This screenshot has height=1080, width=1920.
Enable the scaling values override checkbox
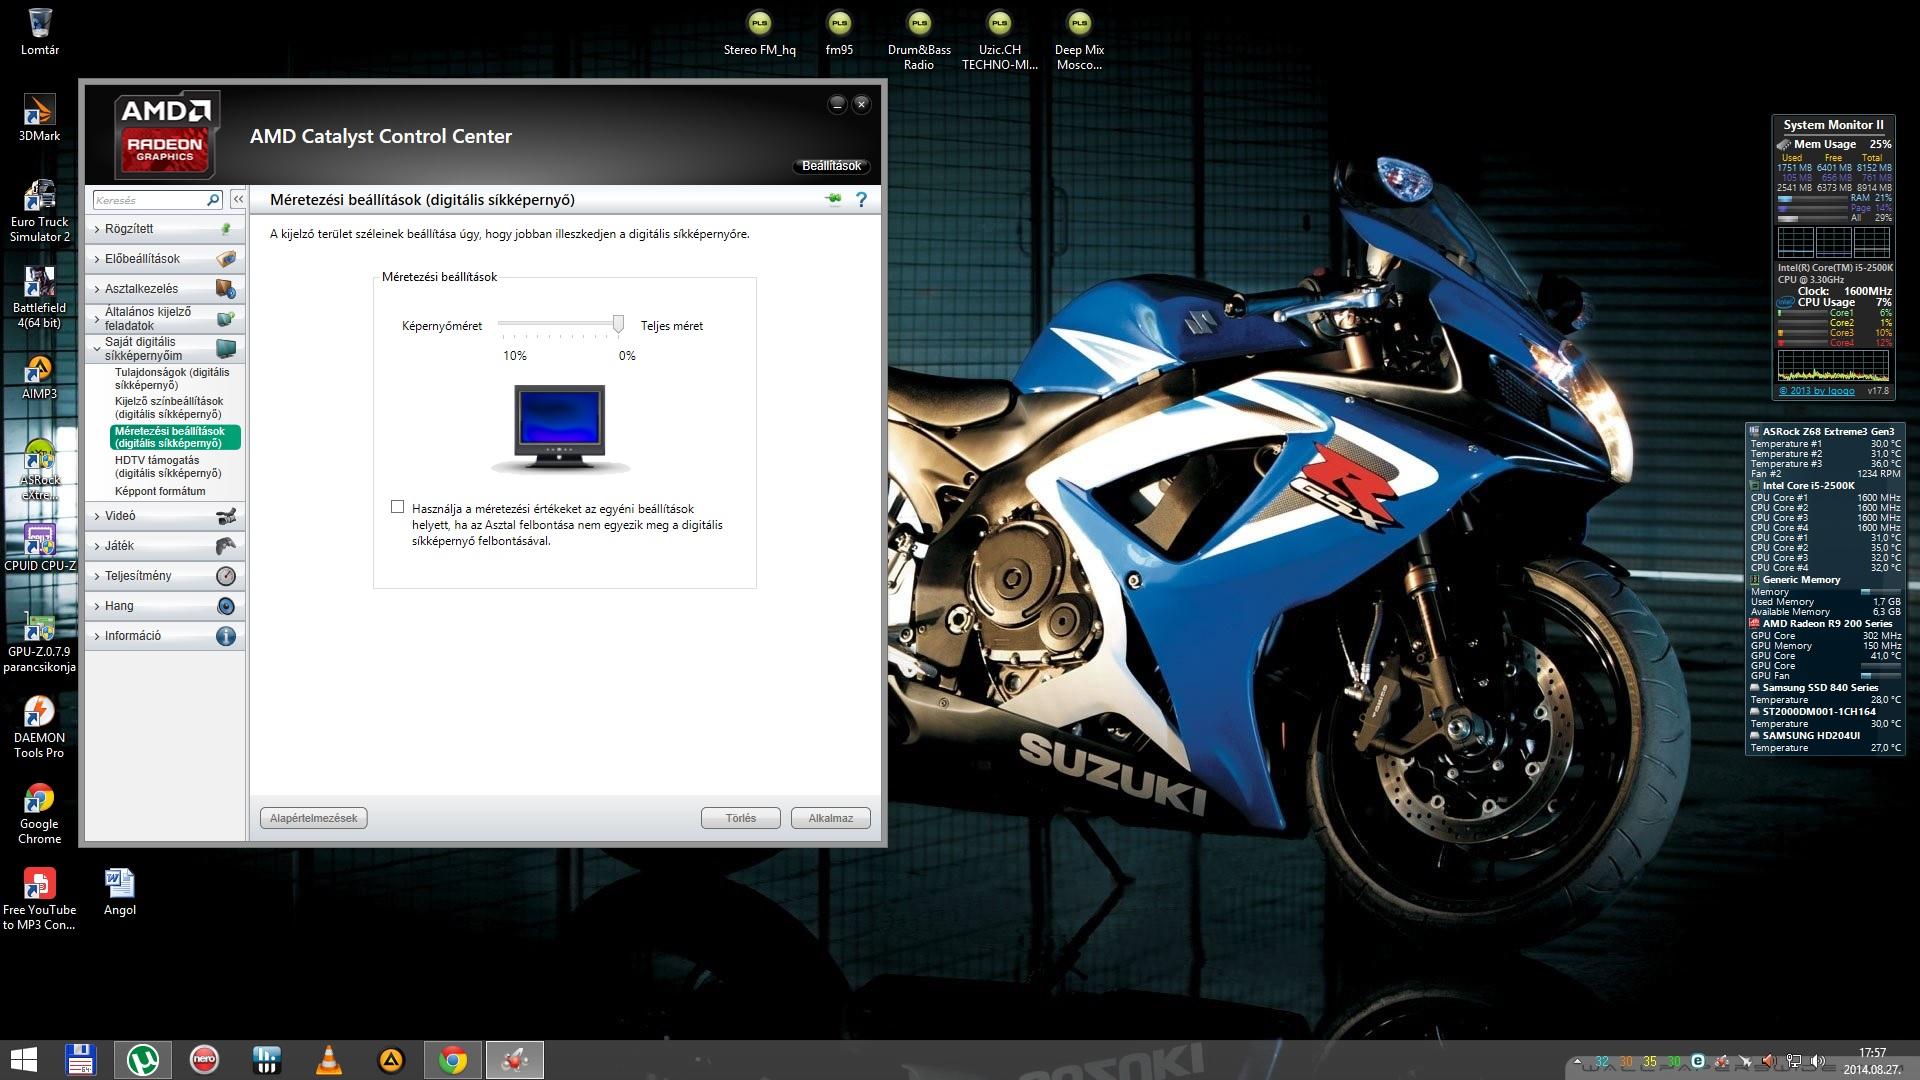point(398,507)
